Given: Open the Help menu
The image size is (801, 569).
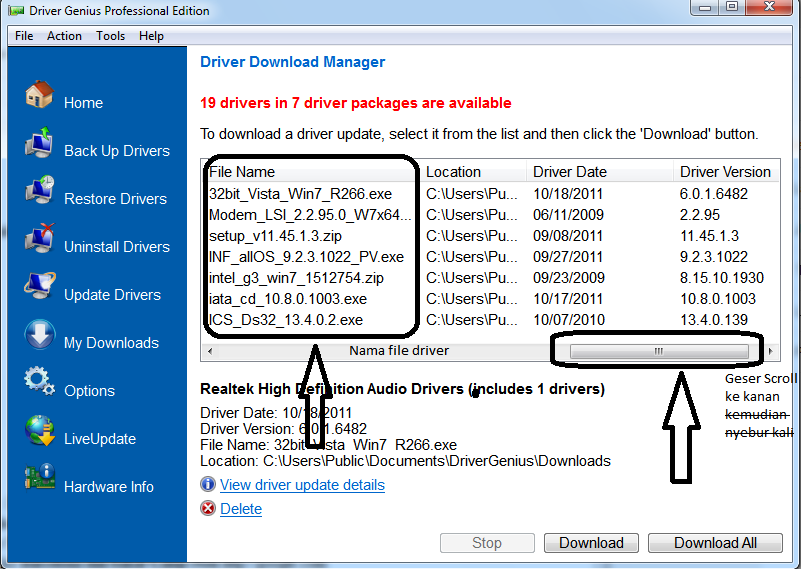Looking at the screenshot, I should pos(151,36).
